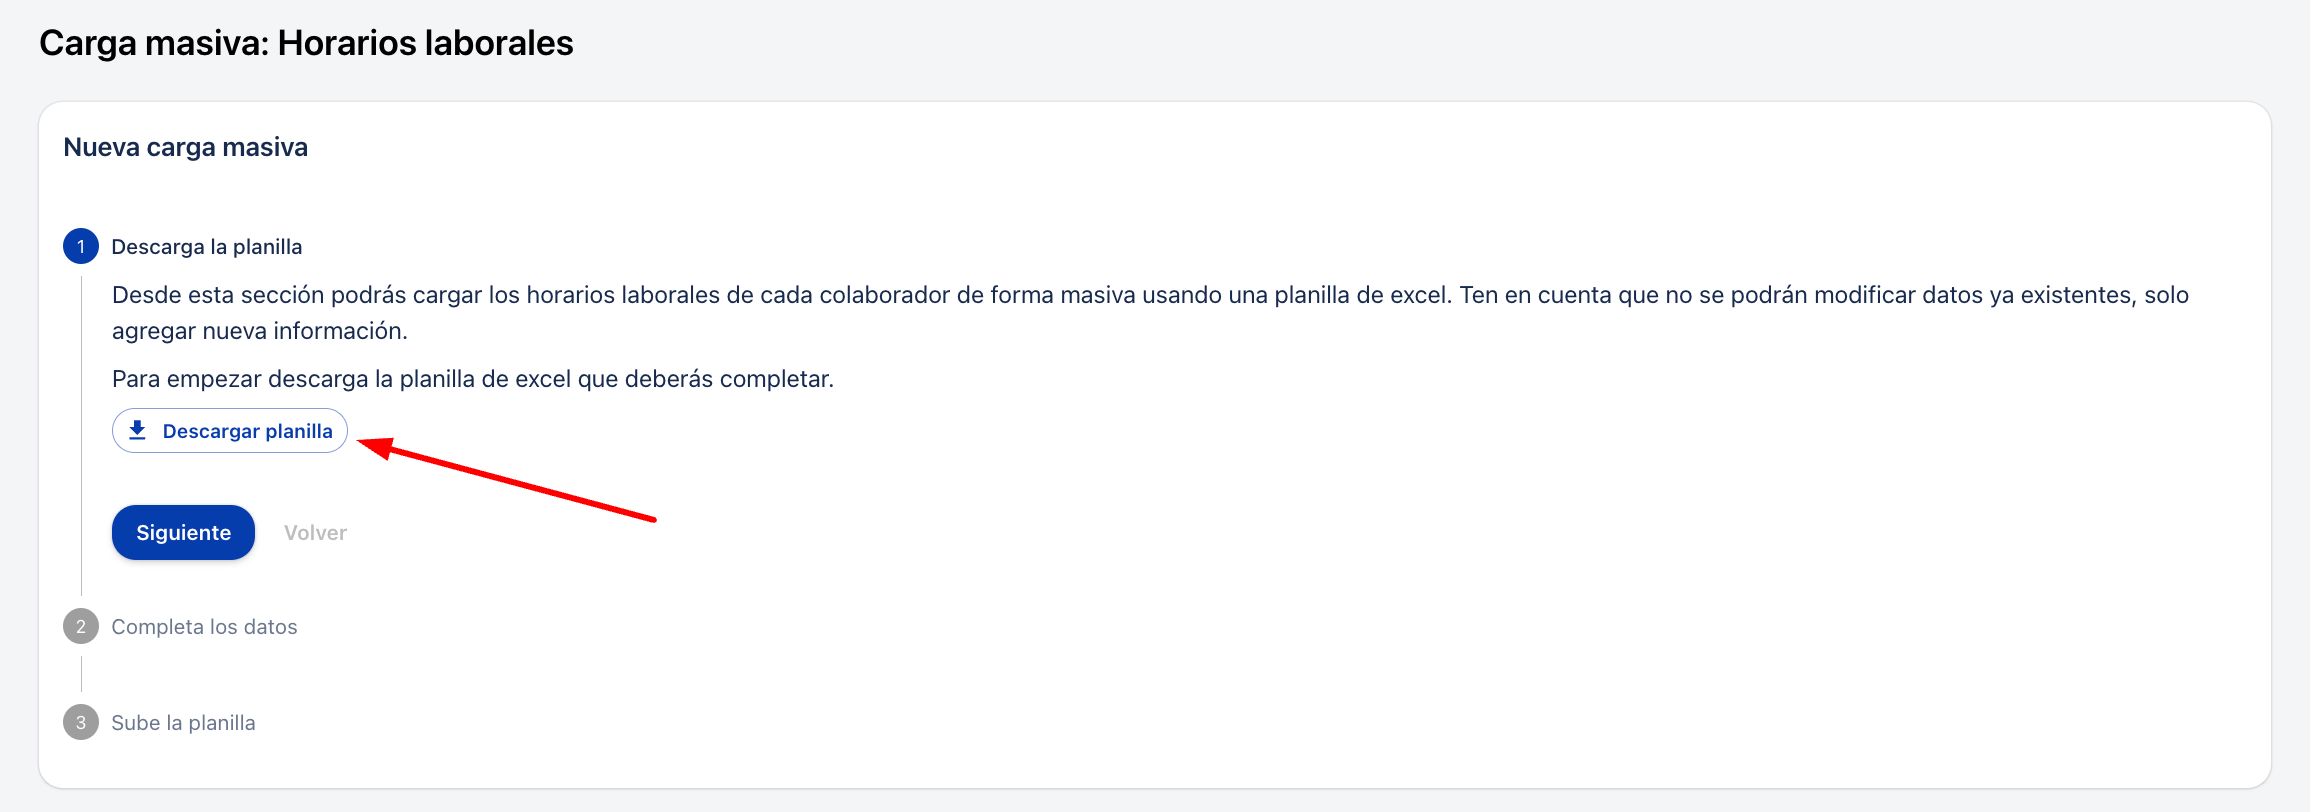Image resolution: width=2310 pixels, height=812 pixels.
Task: Select the "Descarga la planilla" step title
Action: [x=207, y=247]
